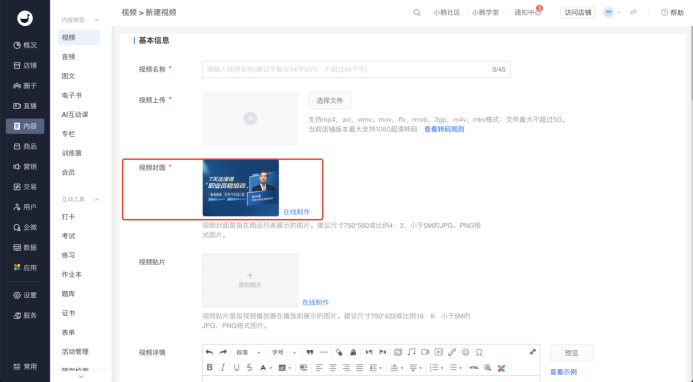Toggle underline formatting

tap(236, 367)
